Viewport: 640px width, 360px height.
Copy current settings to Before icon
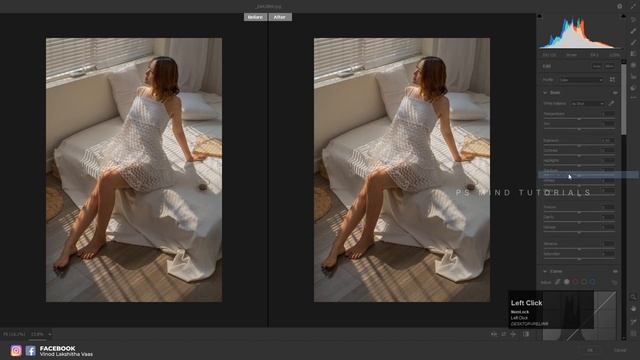[x=513, y=334]
